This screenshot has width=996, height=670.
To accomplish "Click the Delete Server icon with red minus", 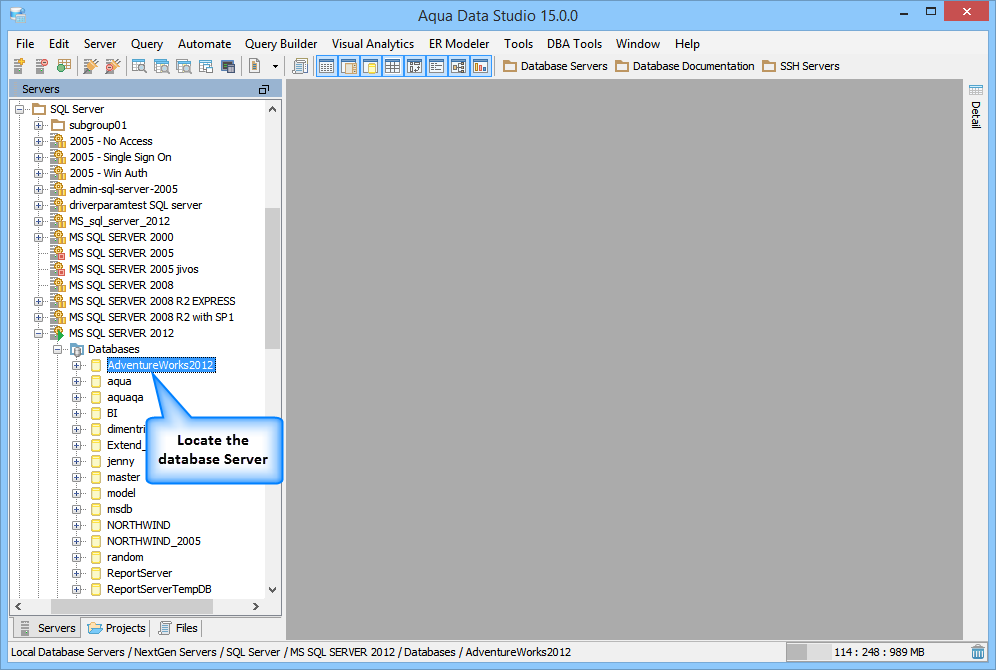I will [x=41, y=65].
